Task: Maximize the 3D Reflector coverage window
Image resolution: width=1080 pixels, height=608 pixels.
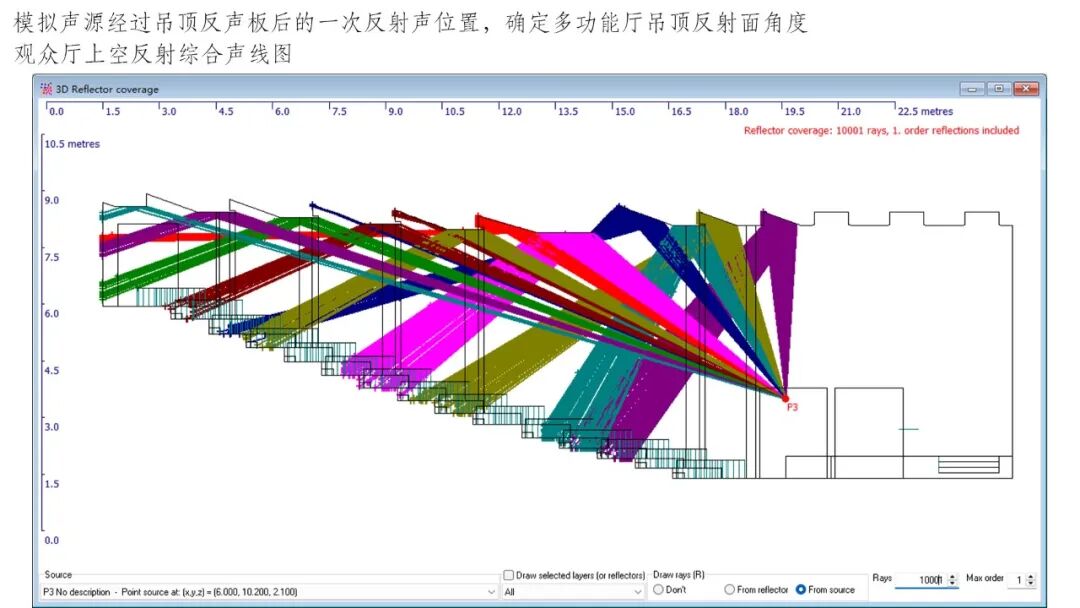Action: (999, 89)
